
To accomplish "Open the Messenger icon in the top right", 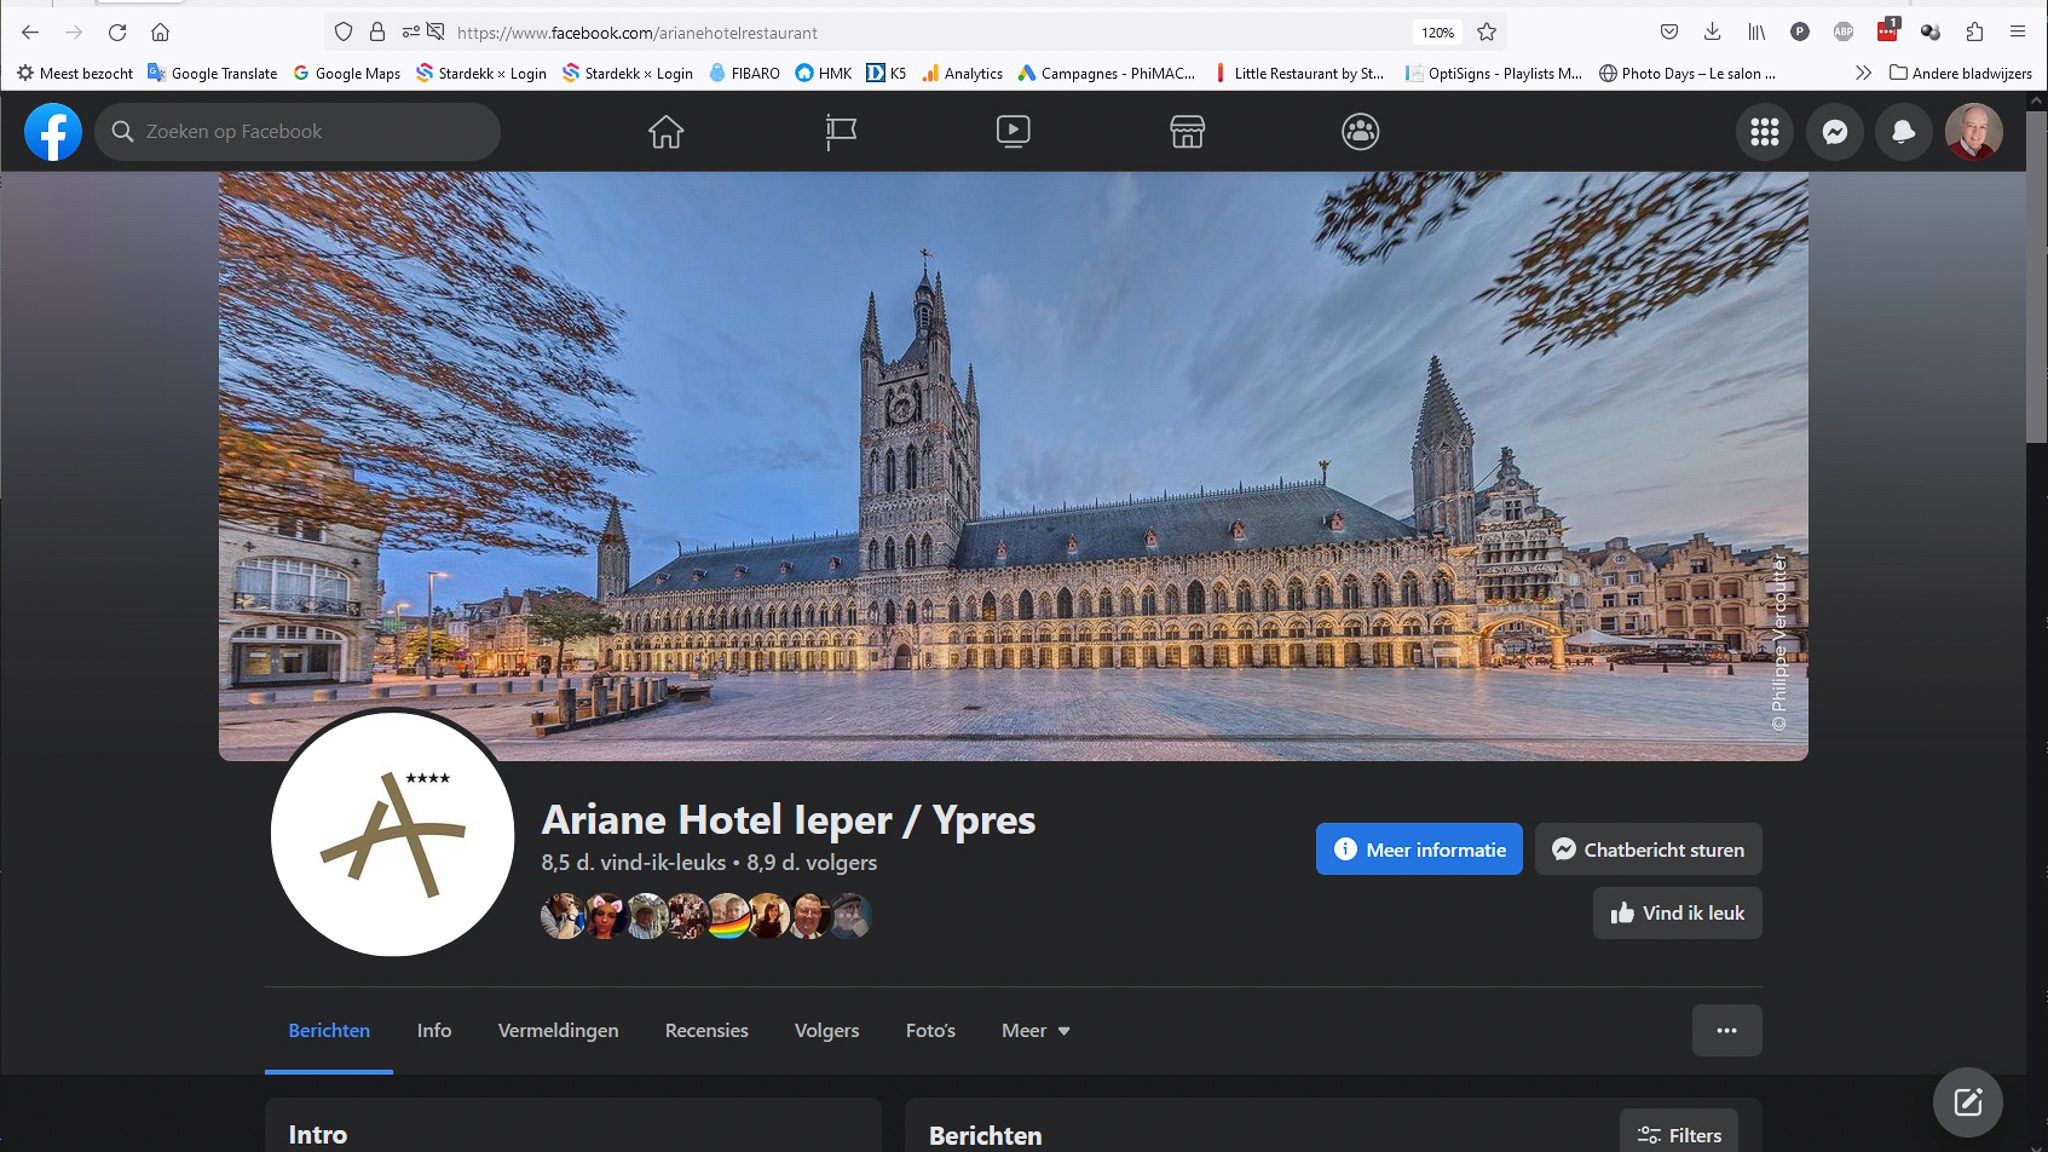I will coord(1834,131).
